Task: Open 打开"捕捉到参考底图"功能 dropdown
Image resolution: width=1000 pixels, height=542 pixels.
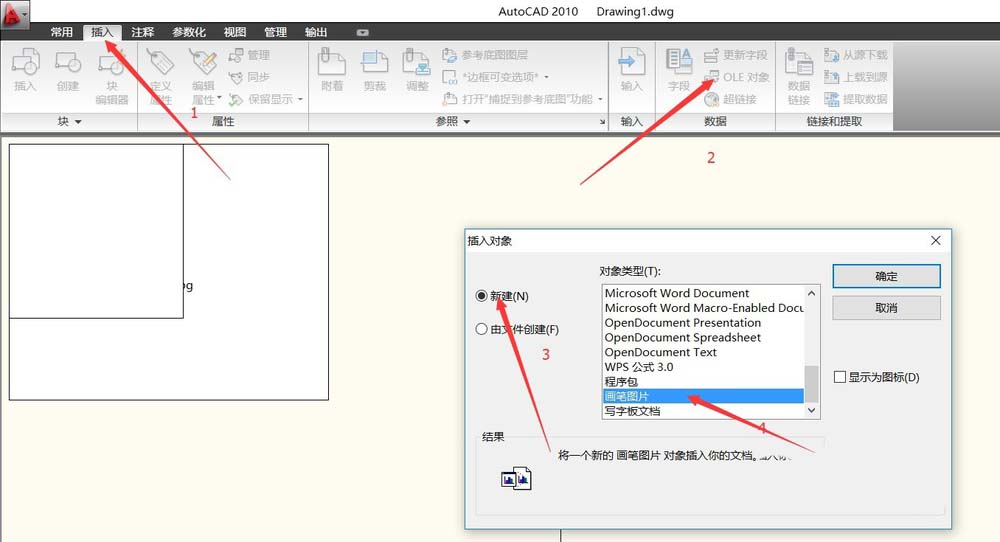Action: click(x=600, y=99)
